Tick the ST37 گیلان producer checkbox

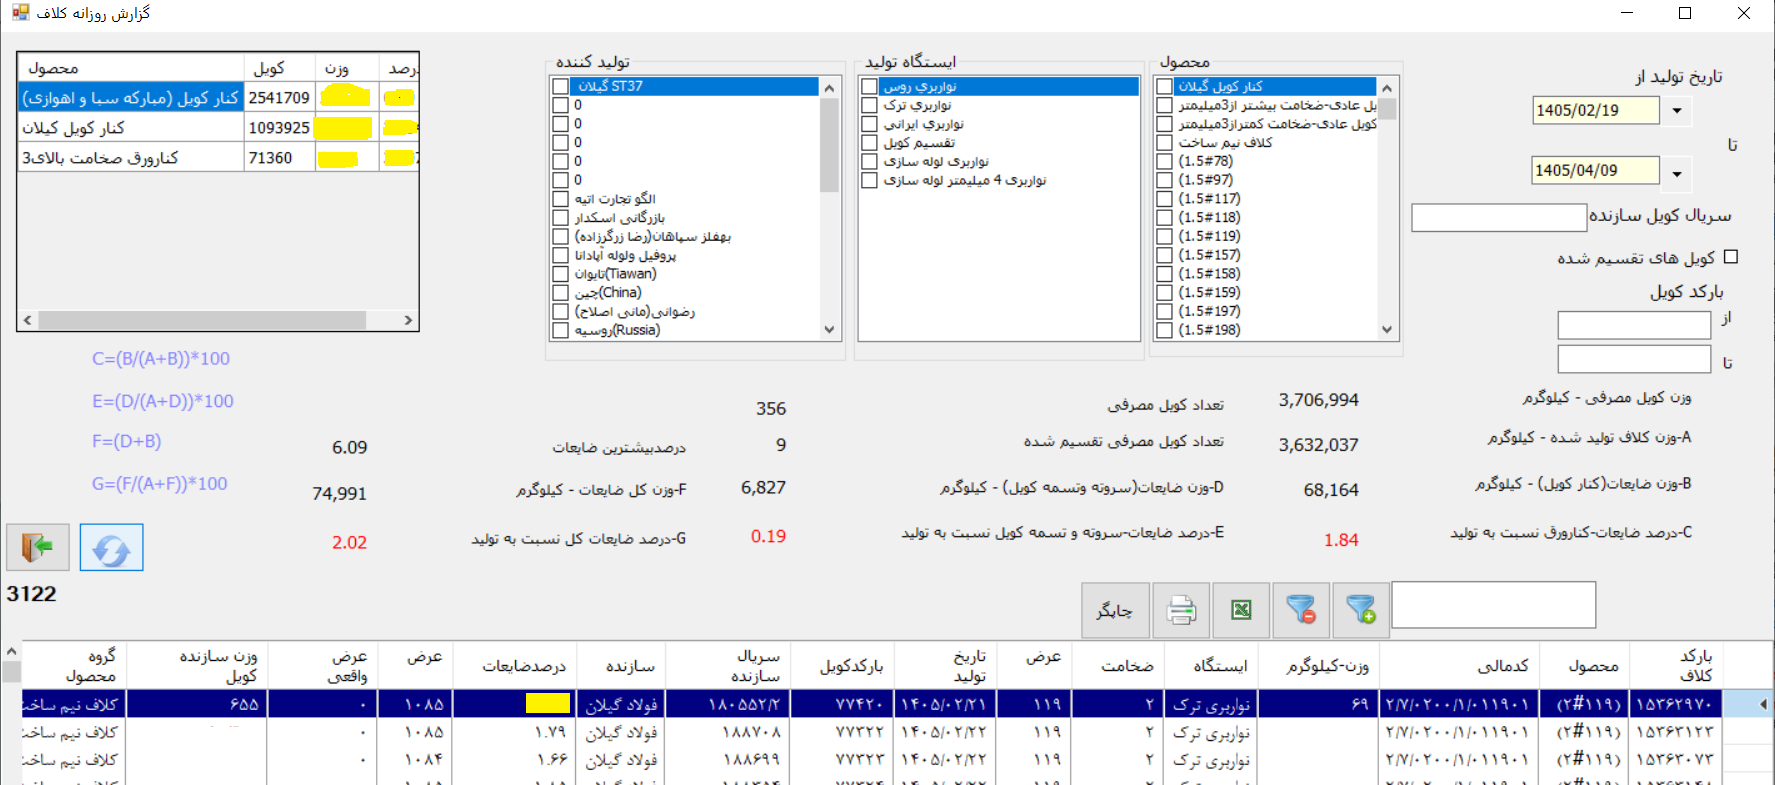pyautogui.click(x=561, y=86)
